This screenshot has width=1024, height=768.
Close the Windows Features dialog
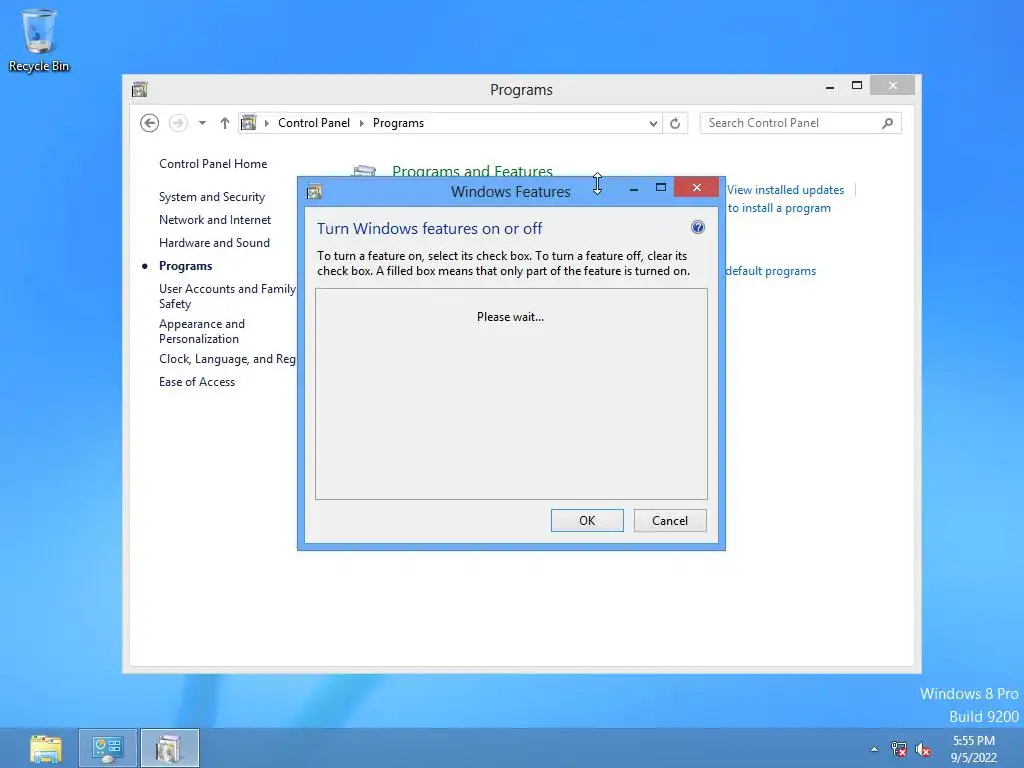point(697,187)
